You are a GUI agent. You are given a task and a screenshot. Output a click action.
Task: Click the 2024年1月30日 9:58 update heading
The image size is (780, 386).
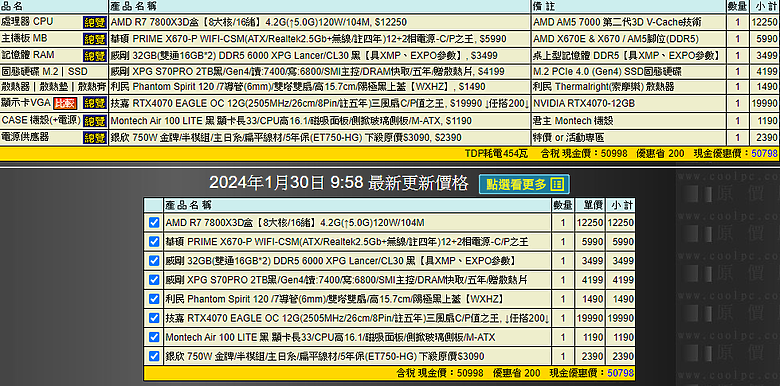338,184
